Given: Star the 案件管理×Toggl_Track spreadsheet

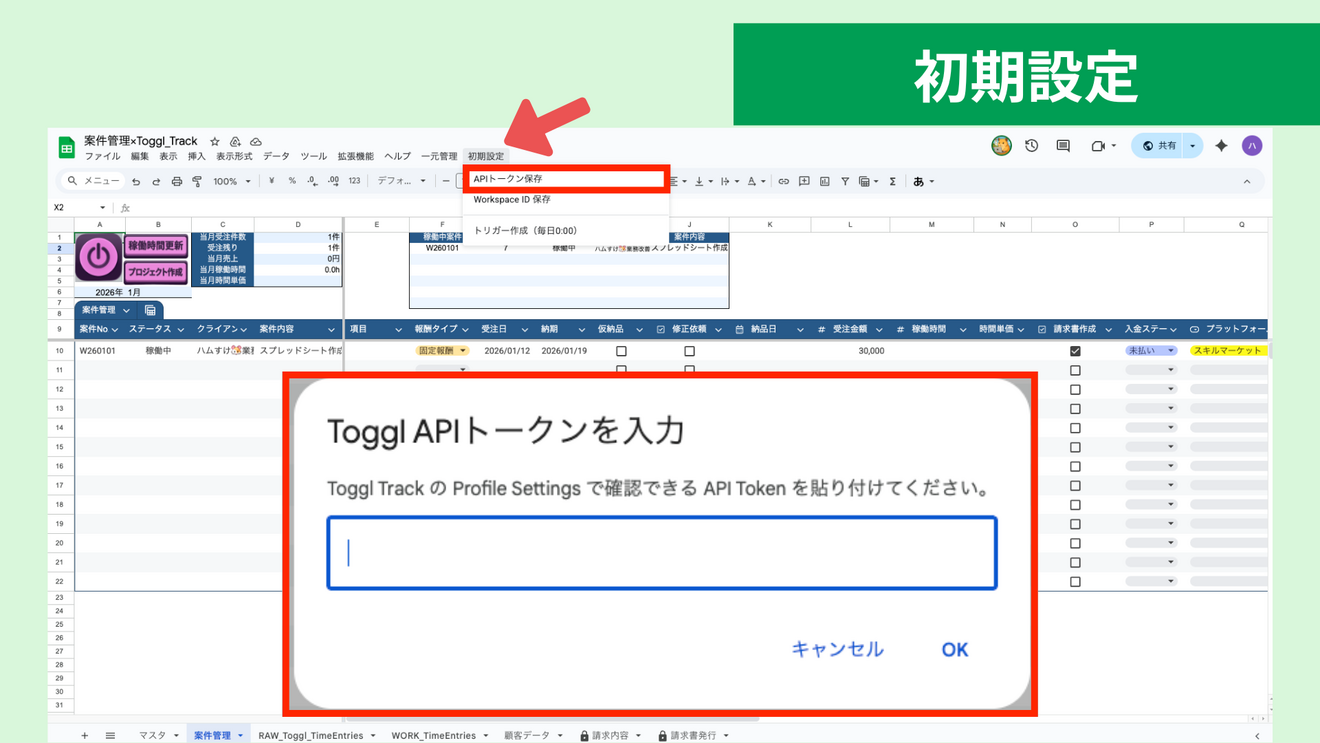Looking at the screenshot, I should pos(213,141).
